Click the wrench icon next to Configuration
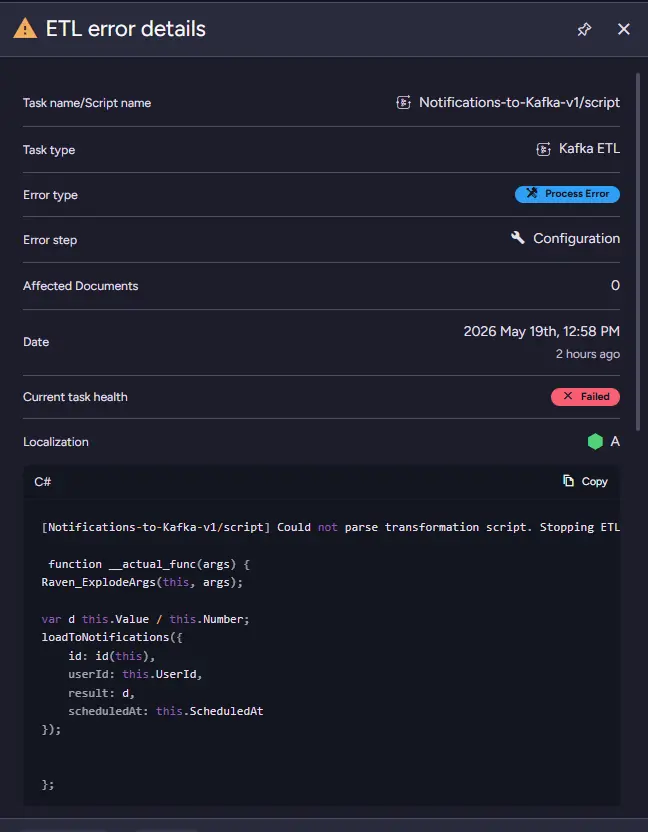This screenshot has height=832, width=648. pos(517,237)
